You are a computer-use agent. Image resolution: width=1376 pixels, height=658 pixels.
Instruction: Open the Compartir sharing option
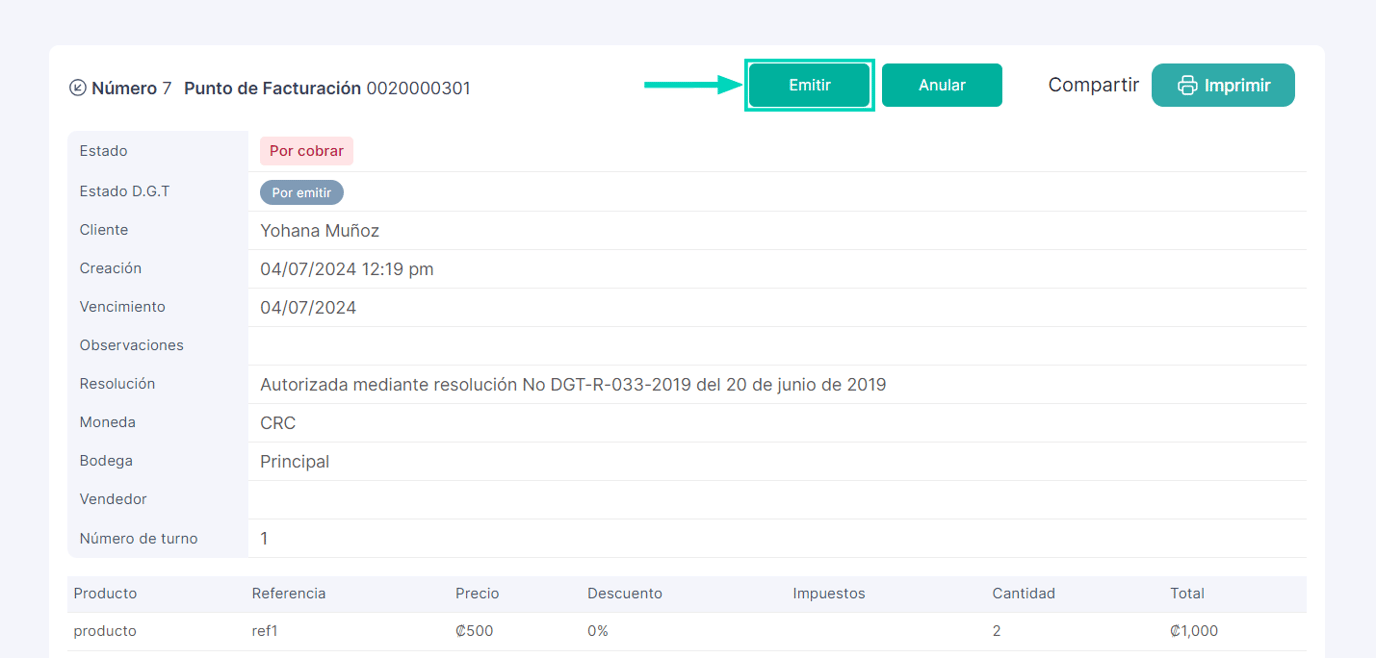tap(1093, 85)
